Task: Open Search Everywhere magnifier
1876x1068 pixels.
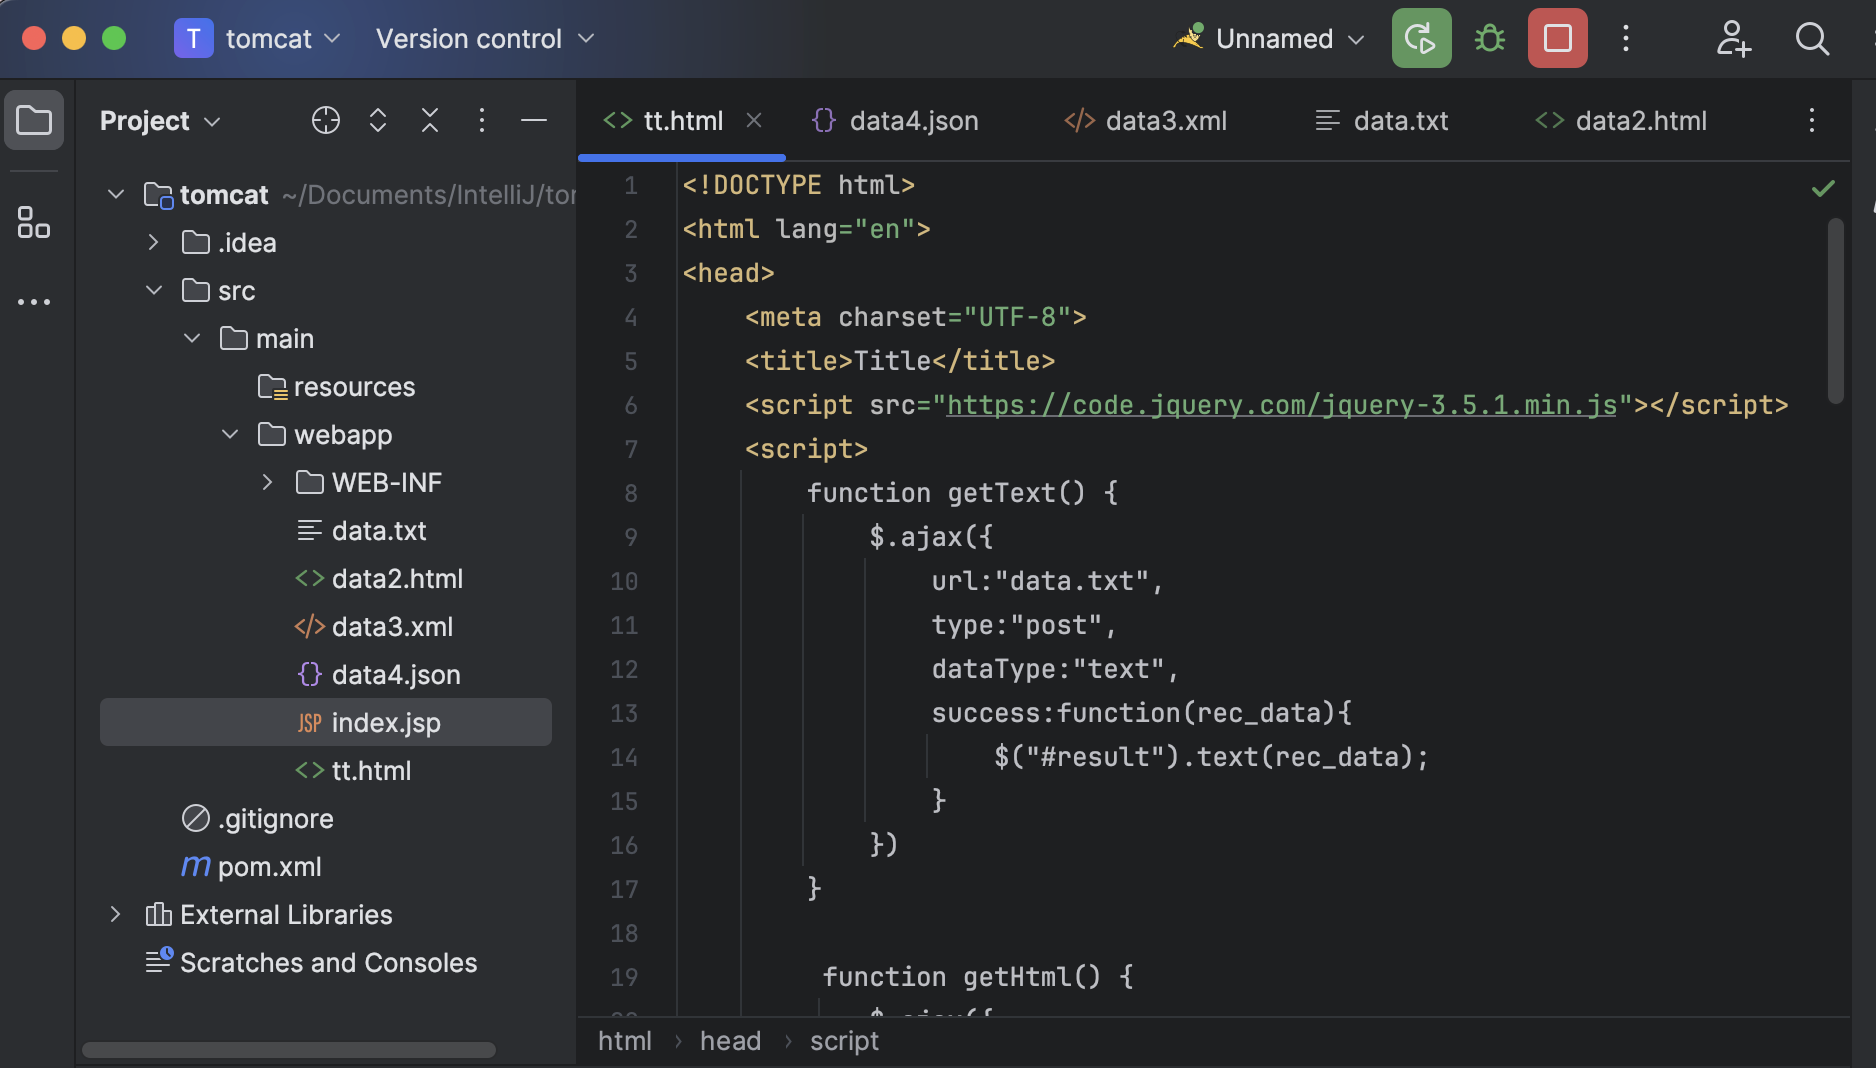Action: pyautogui.click(x=1812, y=39)
